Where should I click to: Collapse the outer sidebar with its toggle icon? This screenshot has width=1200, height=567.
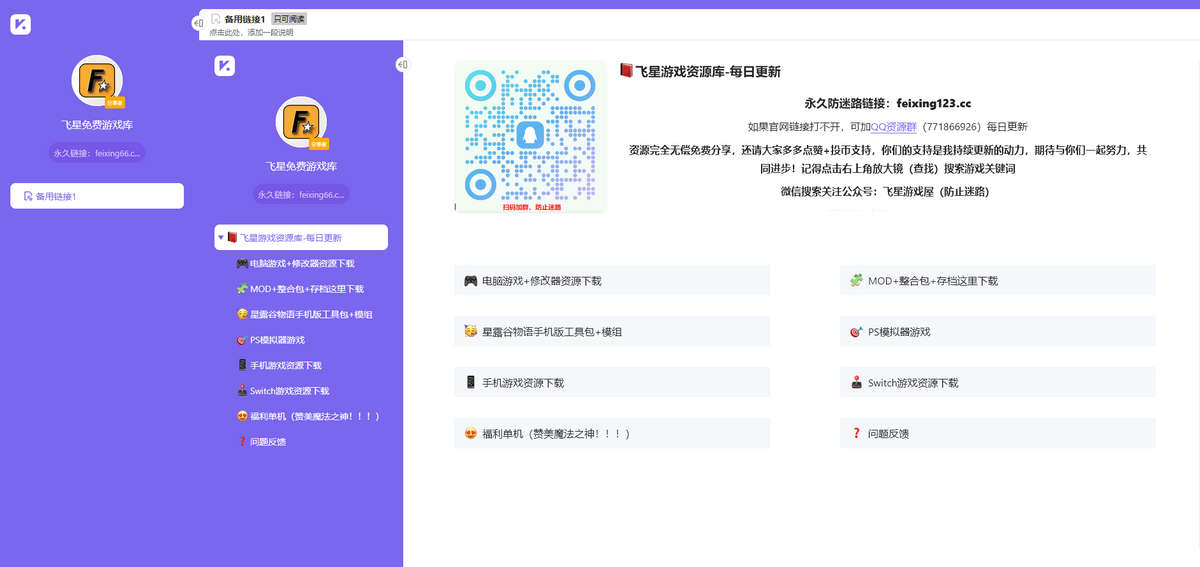[198, 23]
